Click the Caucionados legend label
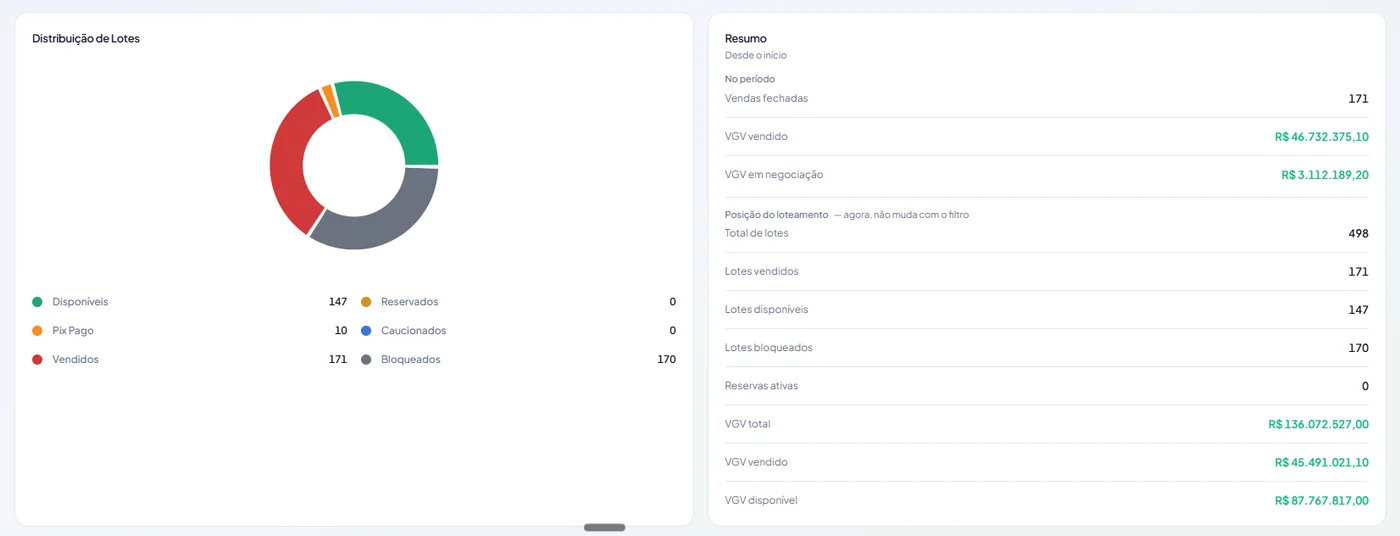The width and height of the screenshot is (1400, 536). click(414, 331)
